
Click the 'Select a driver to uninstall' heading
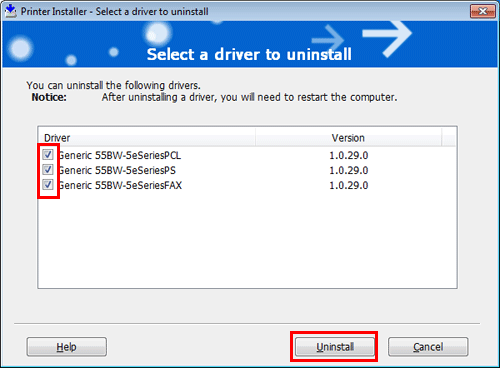(249, 54)
